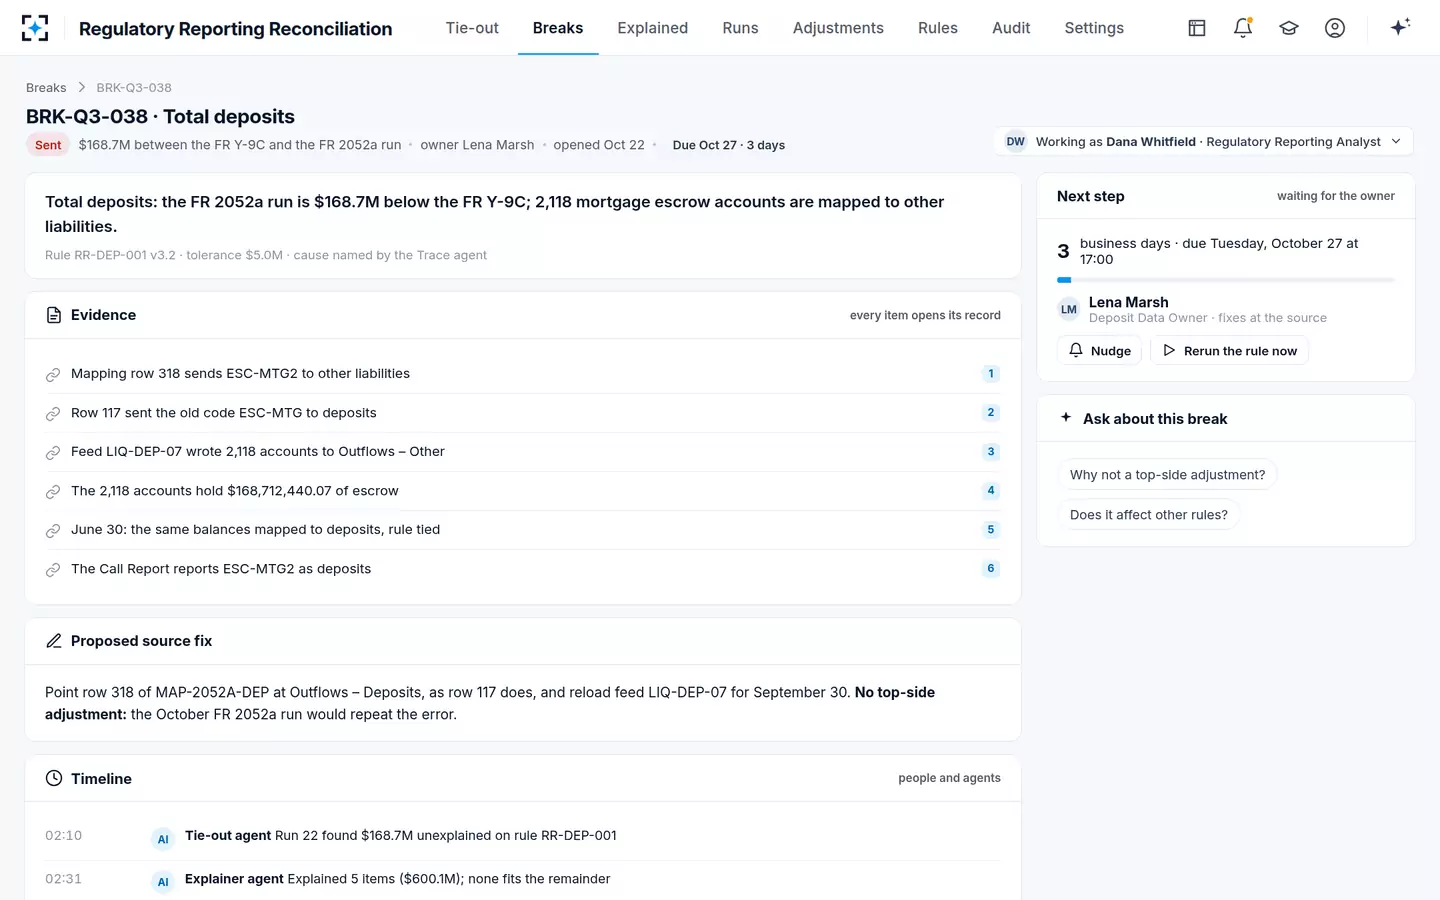Switch to the Tie-out tab
This screenshot has width=1440, height=900.
pos(472,28)
